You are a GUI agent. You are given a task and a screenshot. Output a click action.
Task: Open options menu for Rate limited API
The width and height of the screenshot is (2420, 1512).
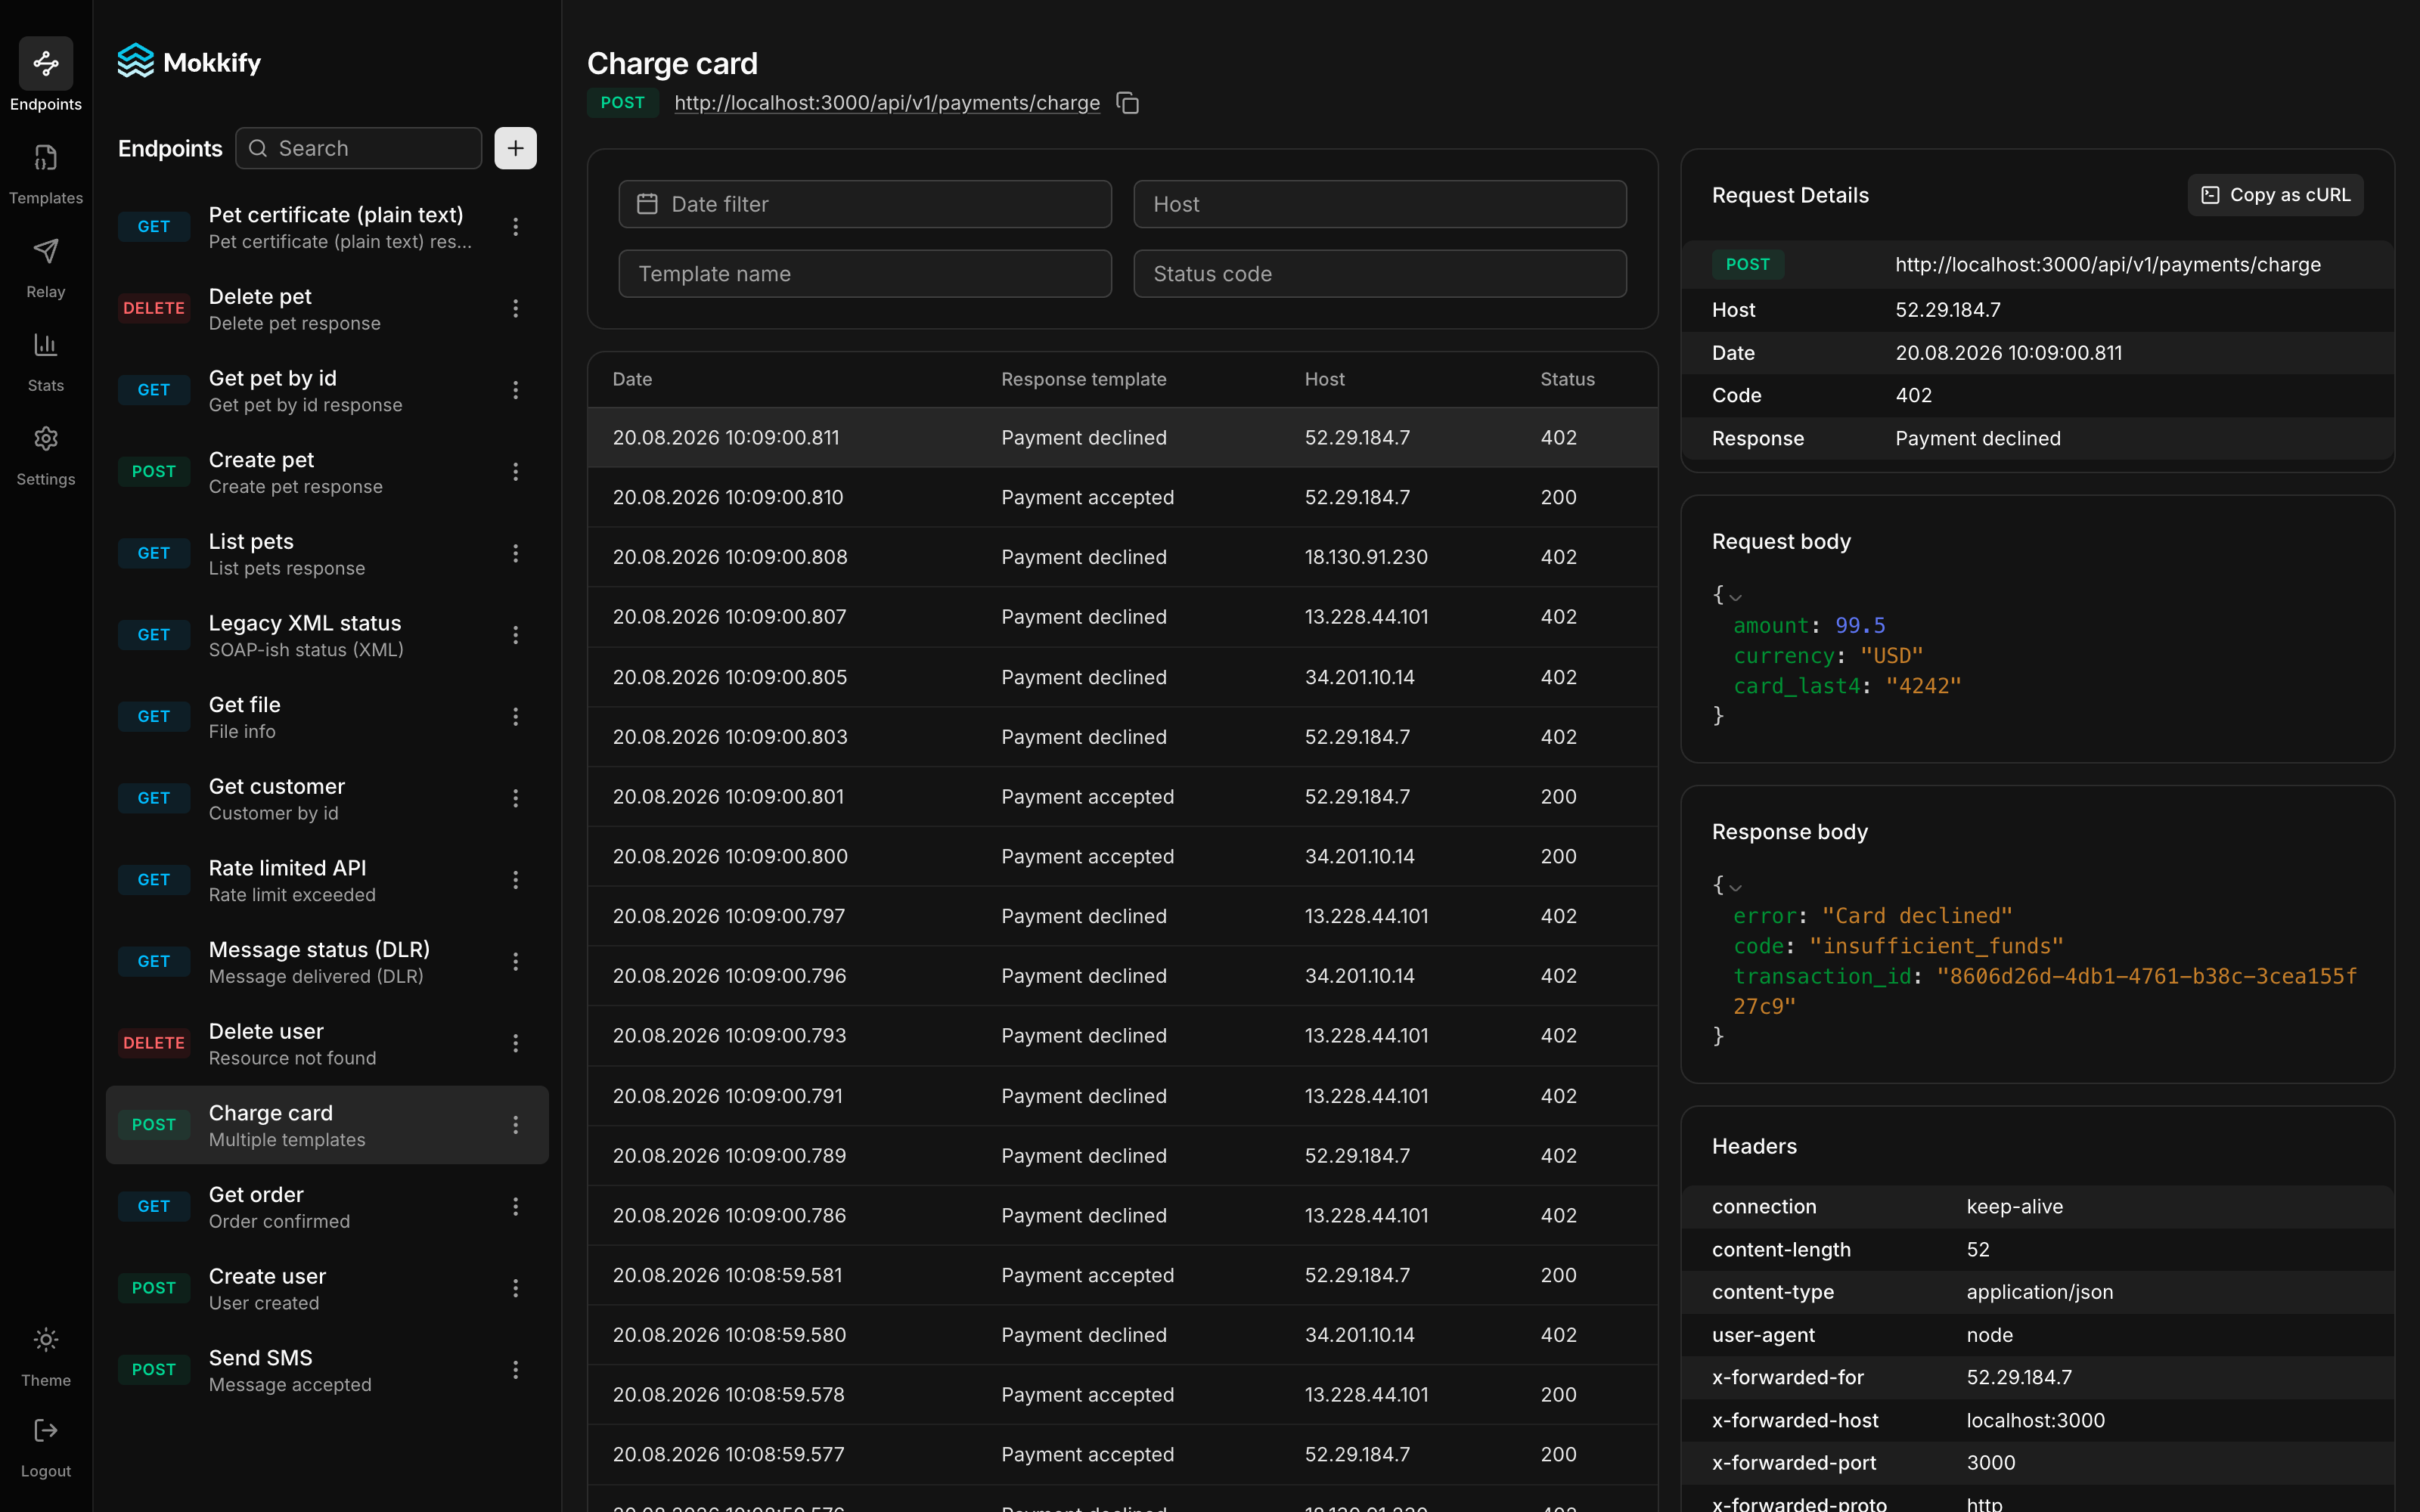click(x=516, y=880)
